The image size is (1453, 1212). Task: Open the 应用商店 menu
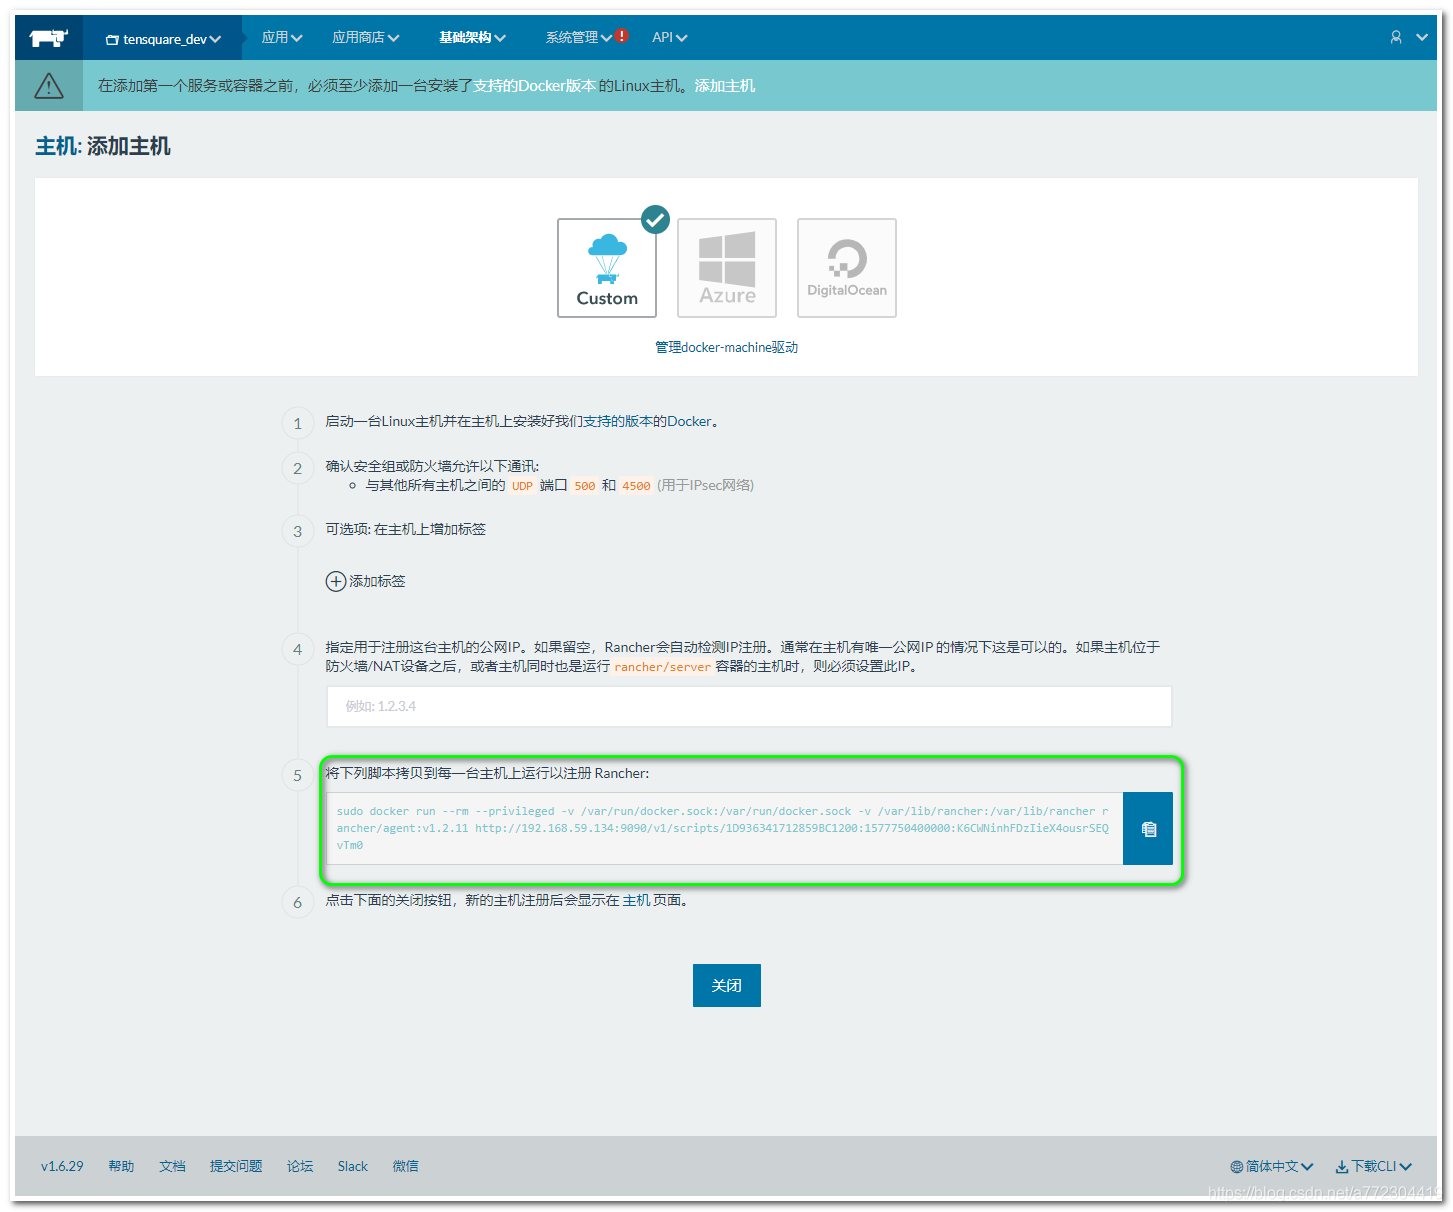click(366, 37)
